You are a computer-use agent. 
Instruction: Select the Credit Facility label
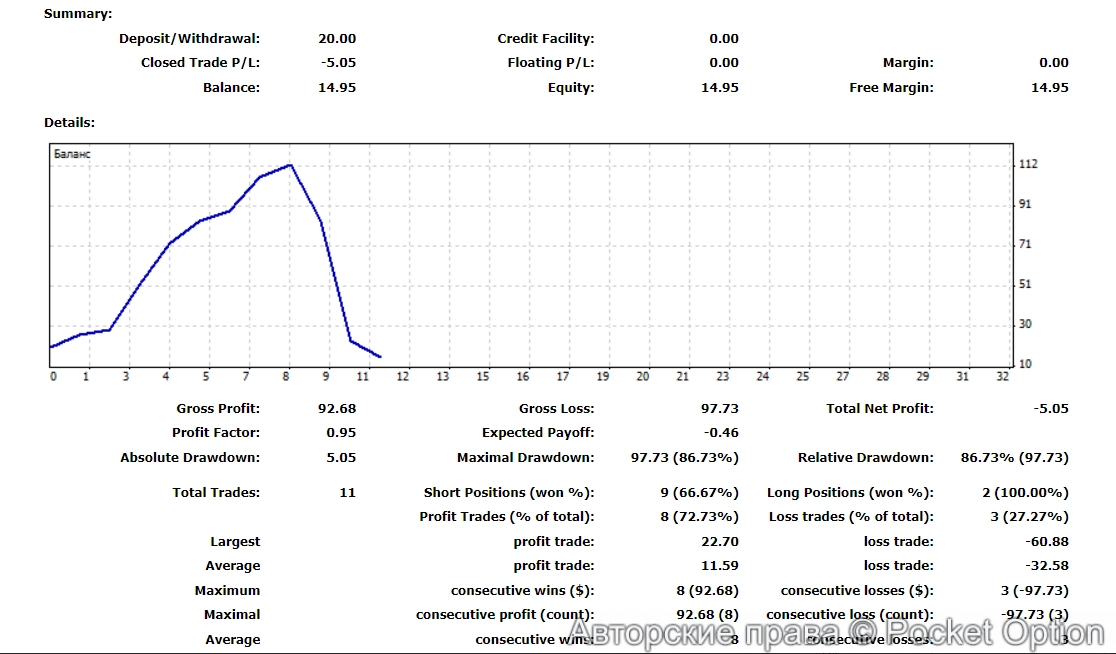pyautogui.click(x=545, y=38)
